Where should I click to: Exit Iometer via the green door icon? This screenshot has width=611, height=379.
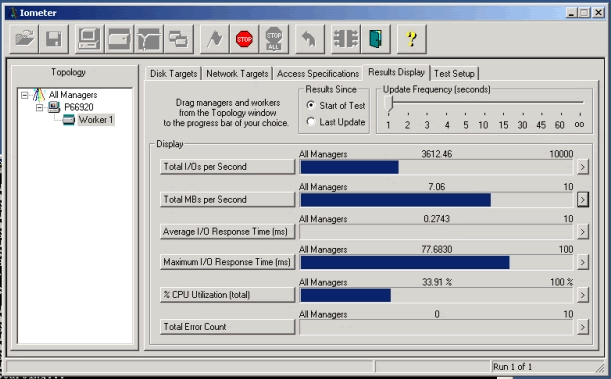375,39
